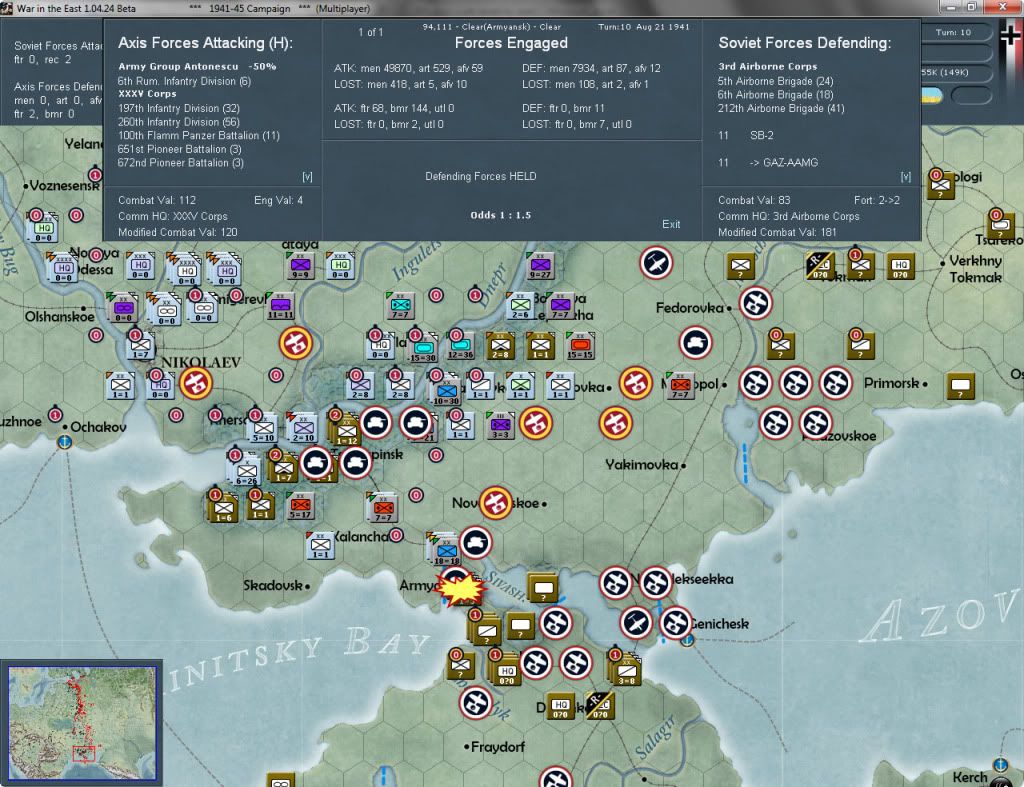Click the tank marker beside the 18=18 stack
Screen dimensions: 1024x787
click(x=475, y=542)
